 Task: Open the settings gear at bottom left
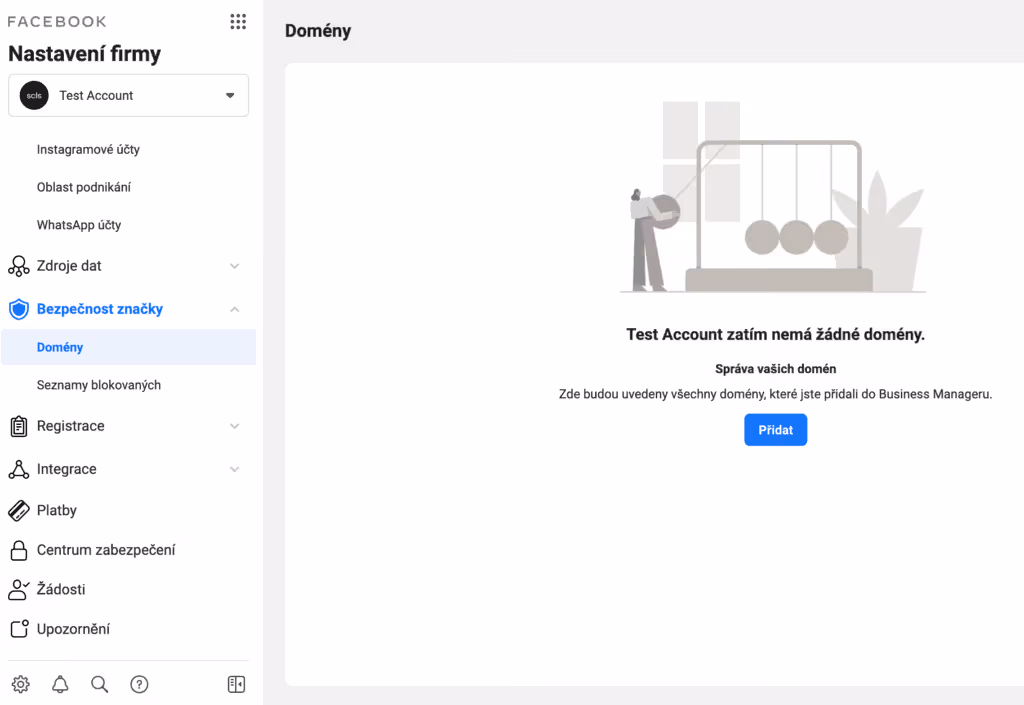click(20, 684)
